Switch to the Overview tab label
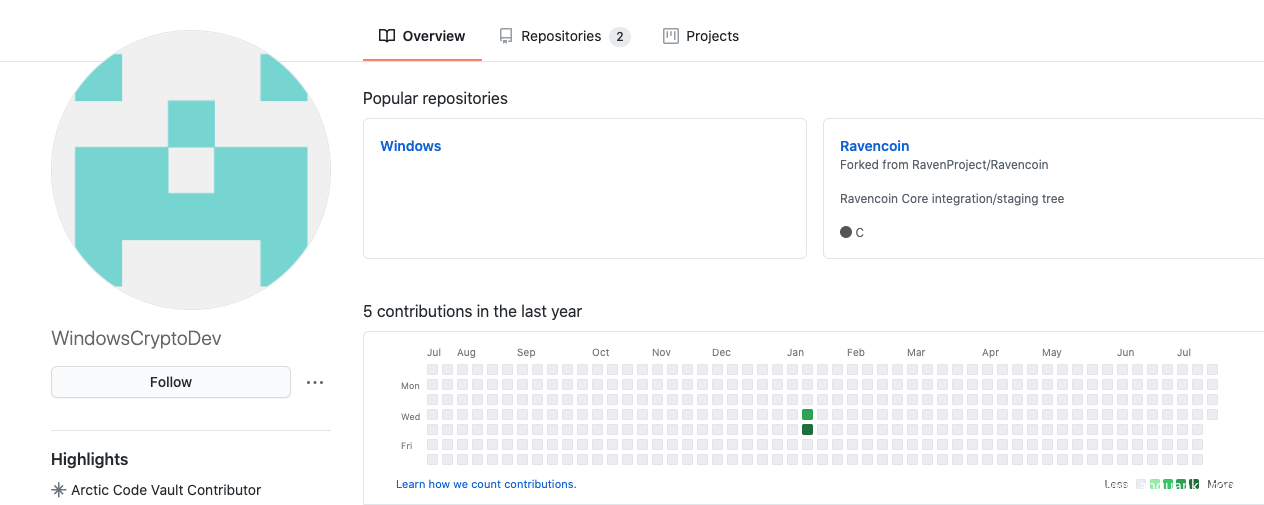 click(x=434, y=36)
